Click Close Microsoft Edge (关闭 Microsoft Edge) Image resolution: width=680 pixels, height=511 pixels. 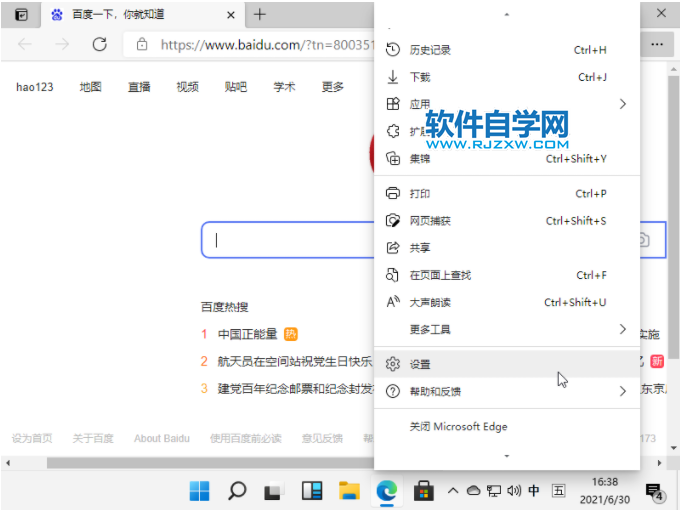(507, 426)
